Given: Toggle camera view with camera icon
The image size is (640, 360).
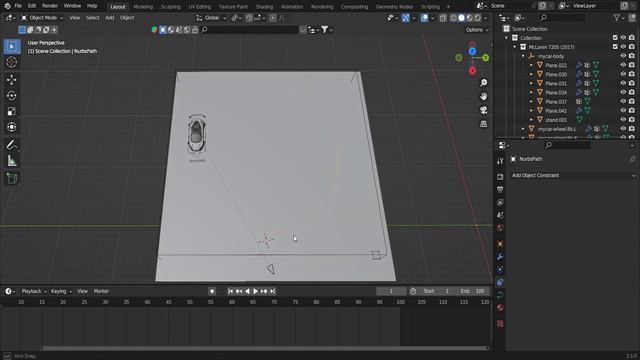Looking at the screenshot, I should pyautogui.click(x=483, y=110).
